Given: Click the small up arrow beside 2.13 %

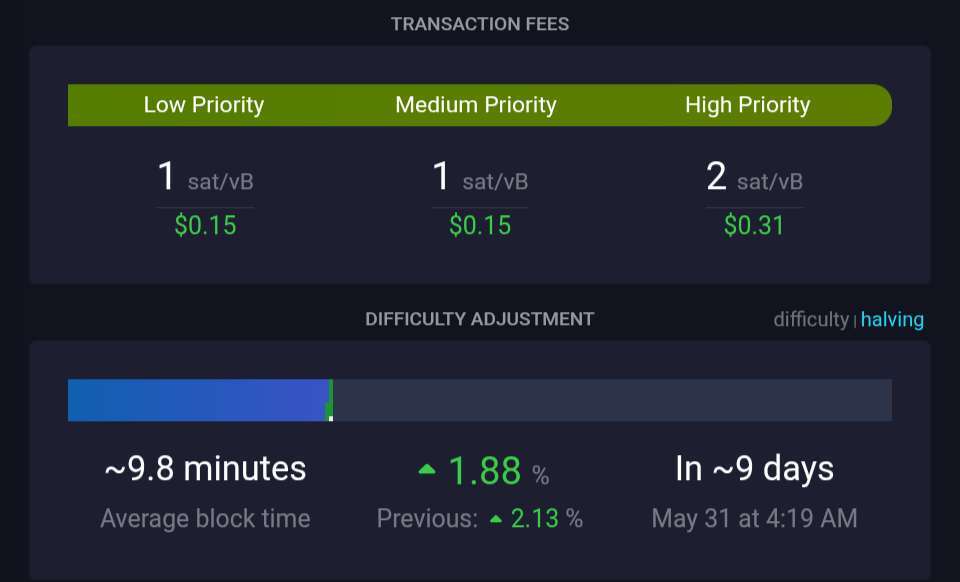Looking at the screenshot, I should click(x=496, y=520).
